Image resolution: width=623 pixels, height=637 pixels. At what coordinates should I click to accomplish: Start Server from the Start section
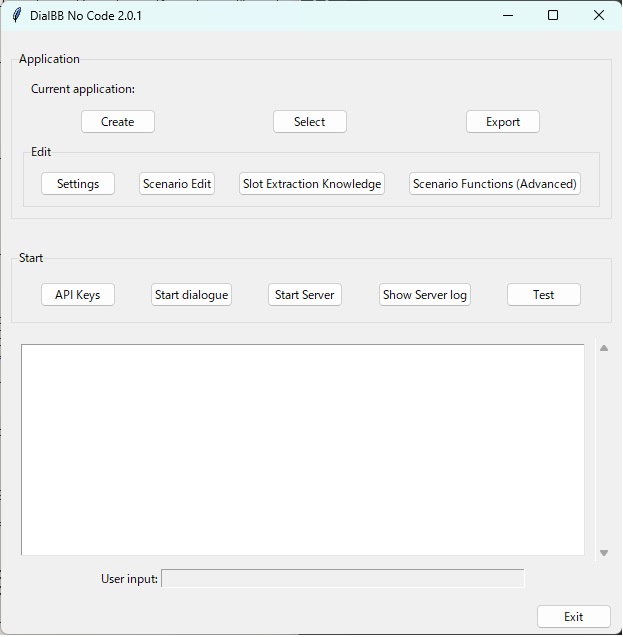(305, 295)
